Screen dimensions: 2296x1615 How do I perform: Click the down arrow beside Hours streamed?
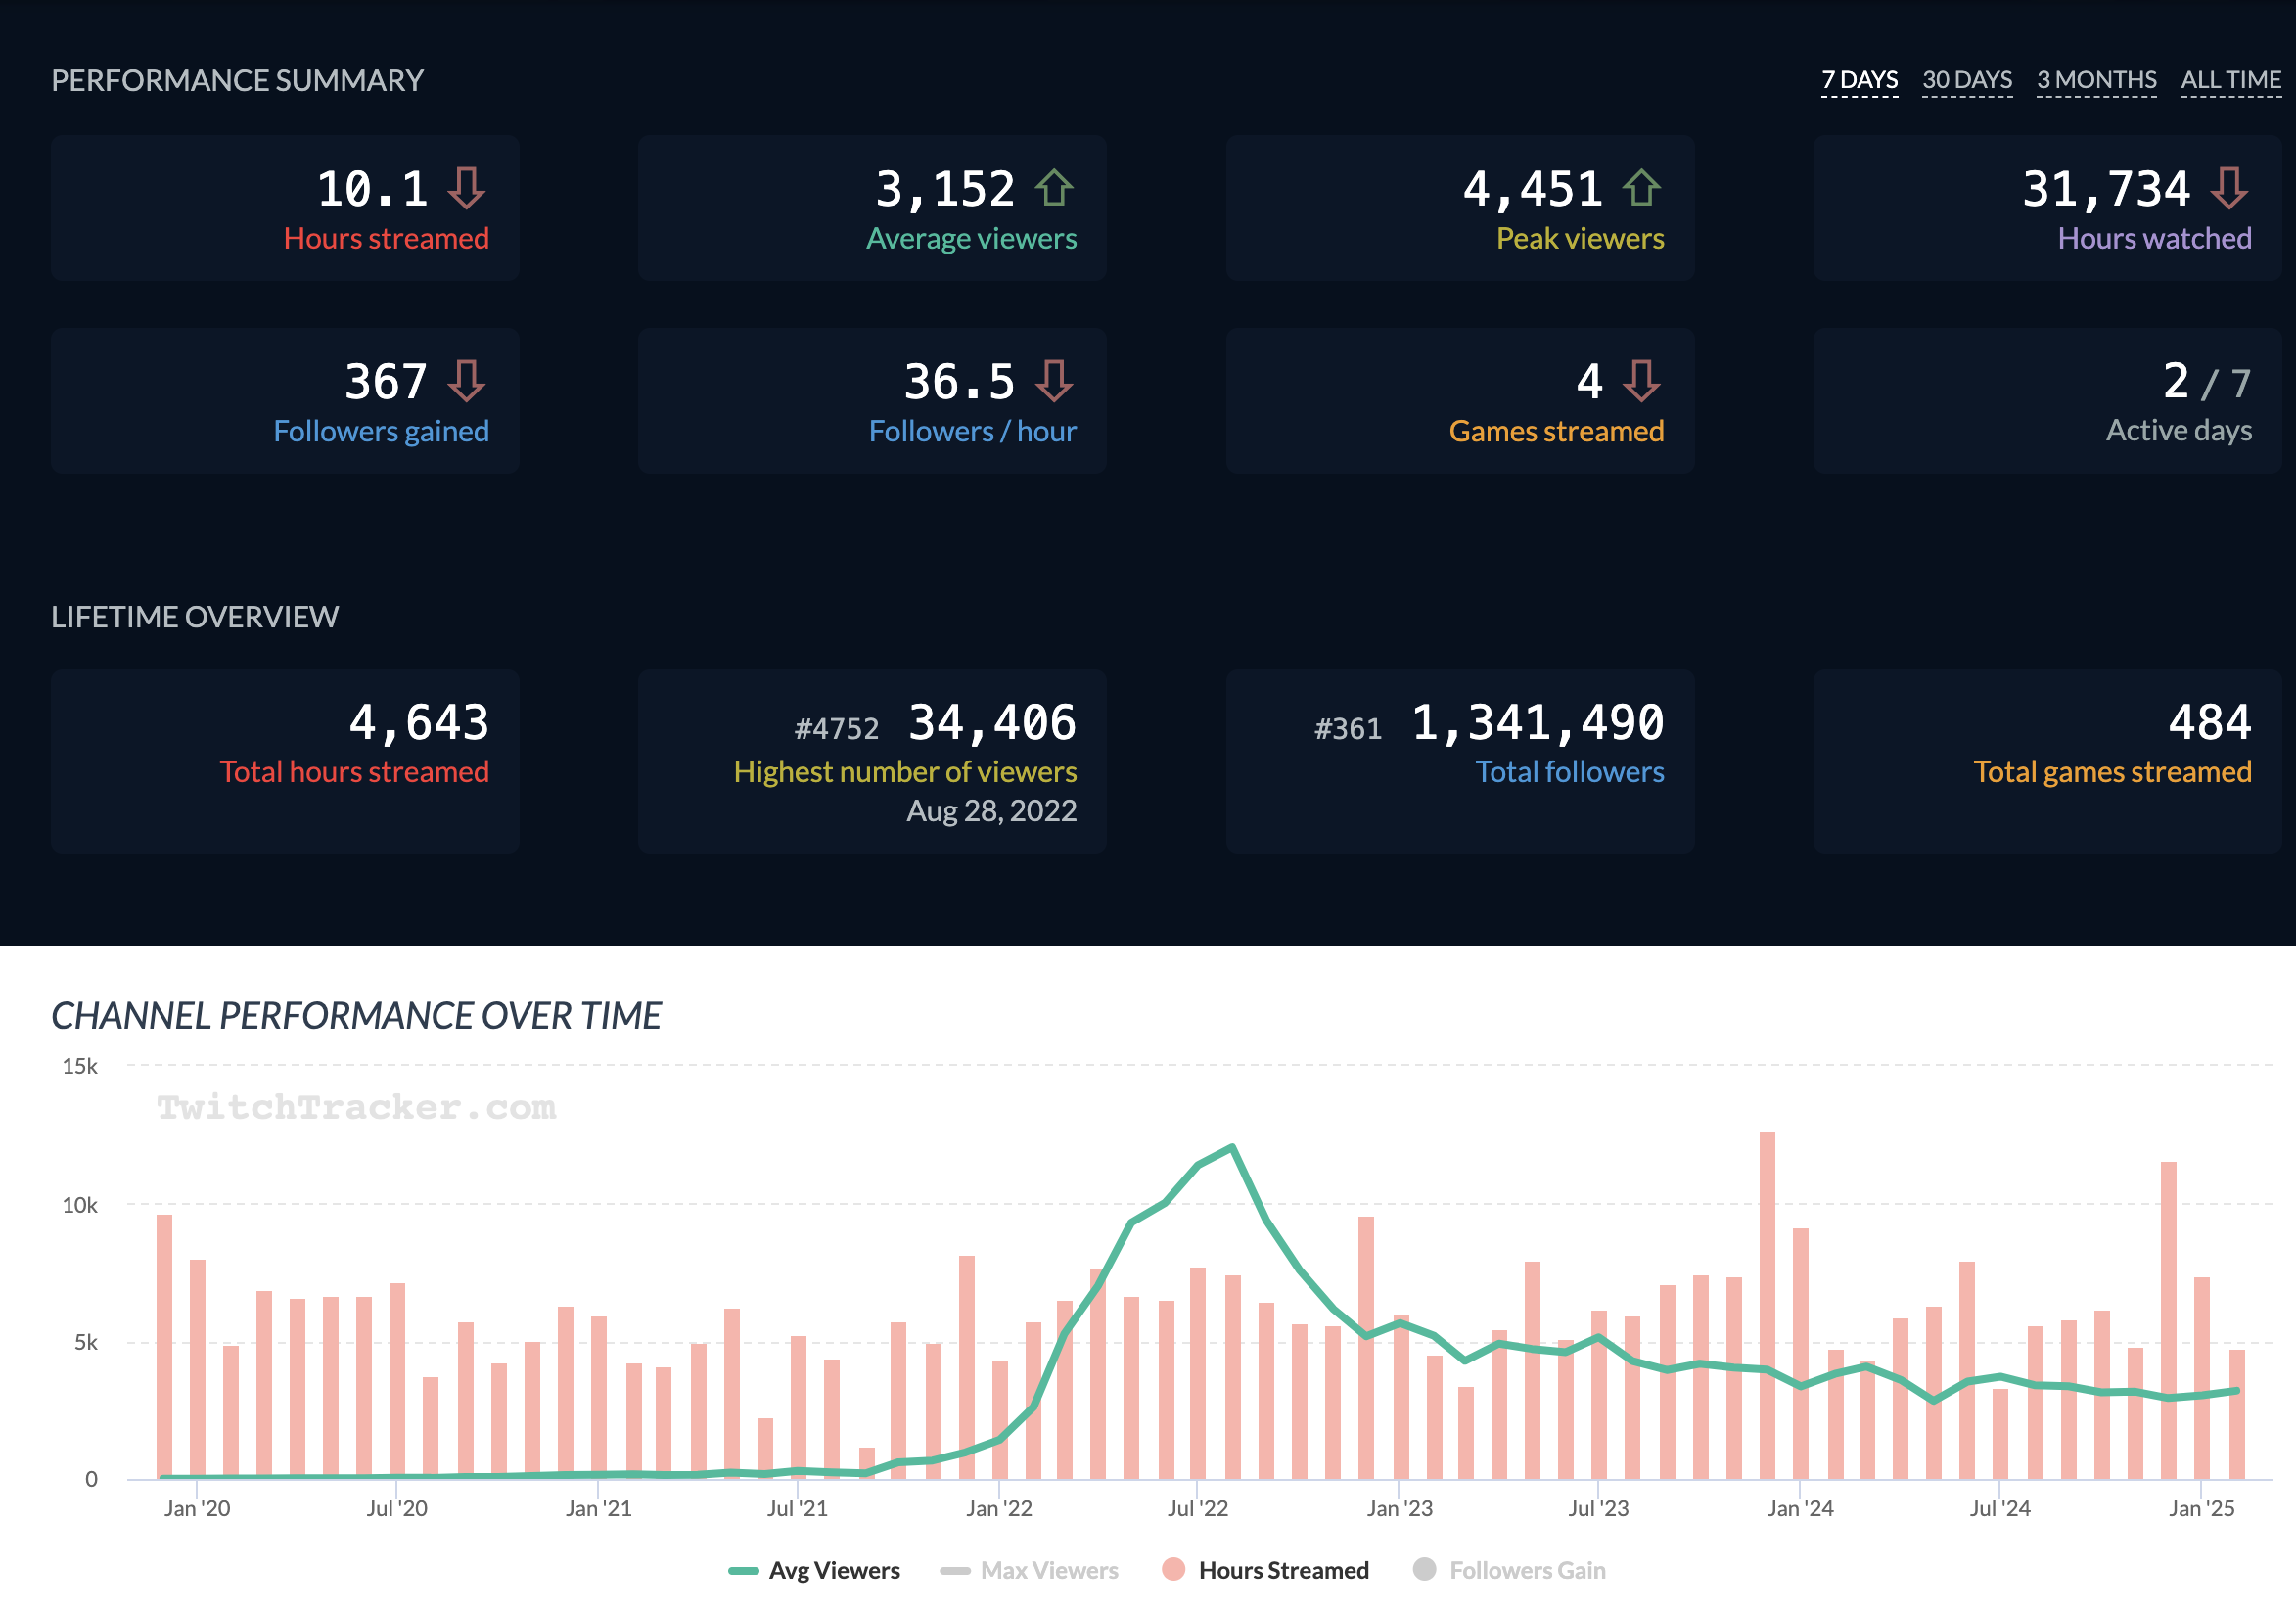(466, 188)
